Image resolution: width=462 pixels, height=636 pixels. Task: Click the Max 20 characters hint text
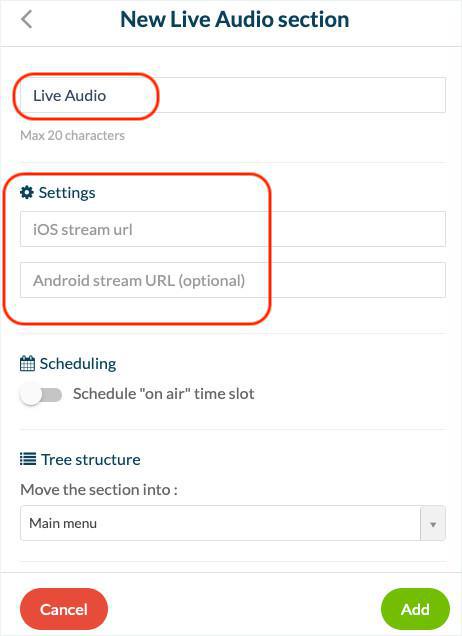pos(73,135)
